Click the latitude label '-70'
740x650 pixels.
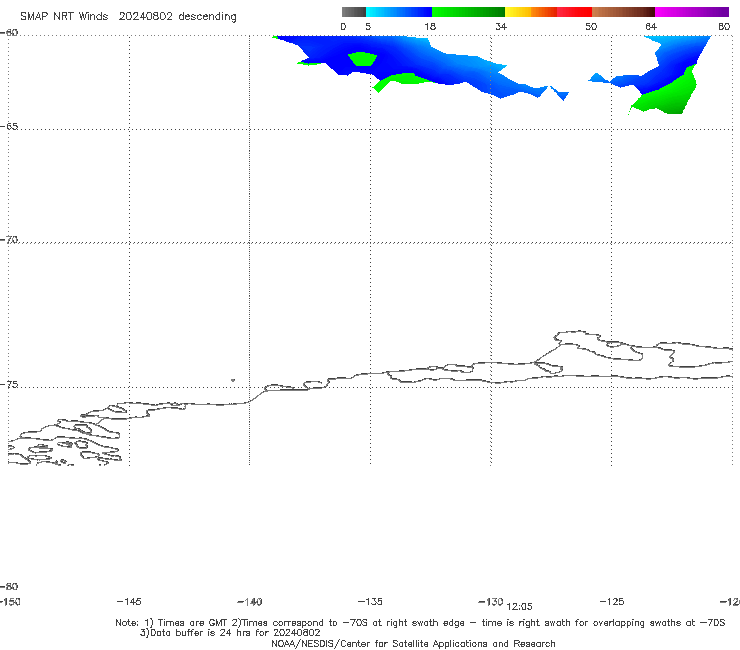[9, 240]
